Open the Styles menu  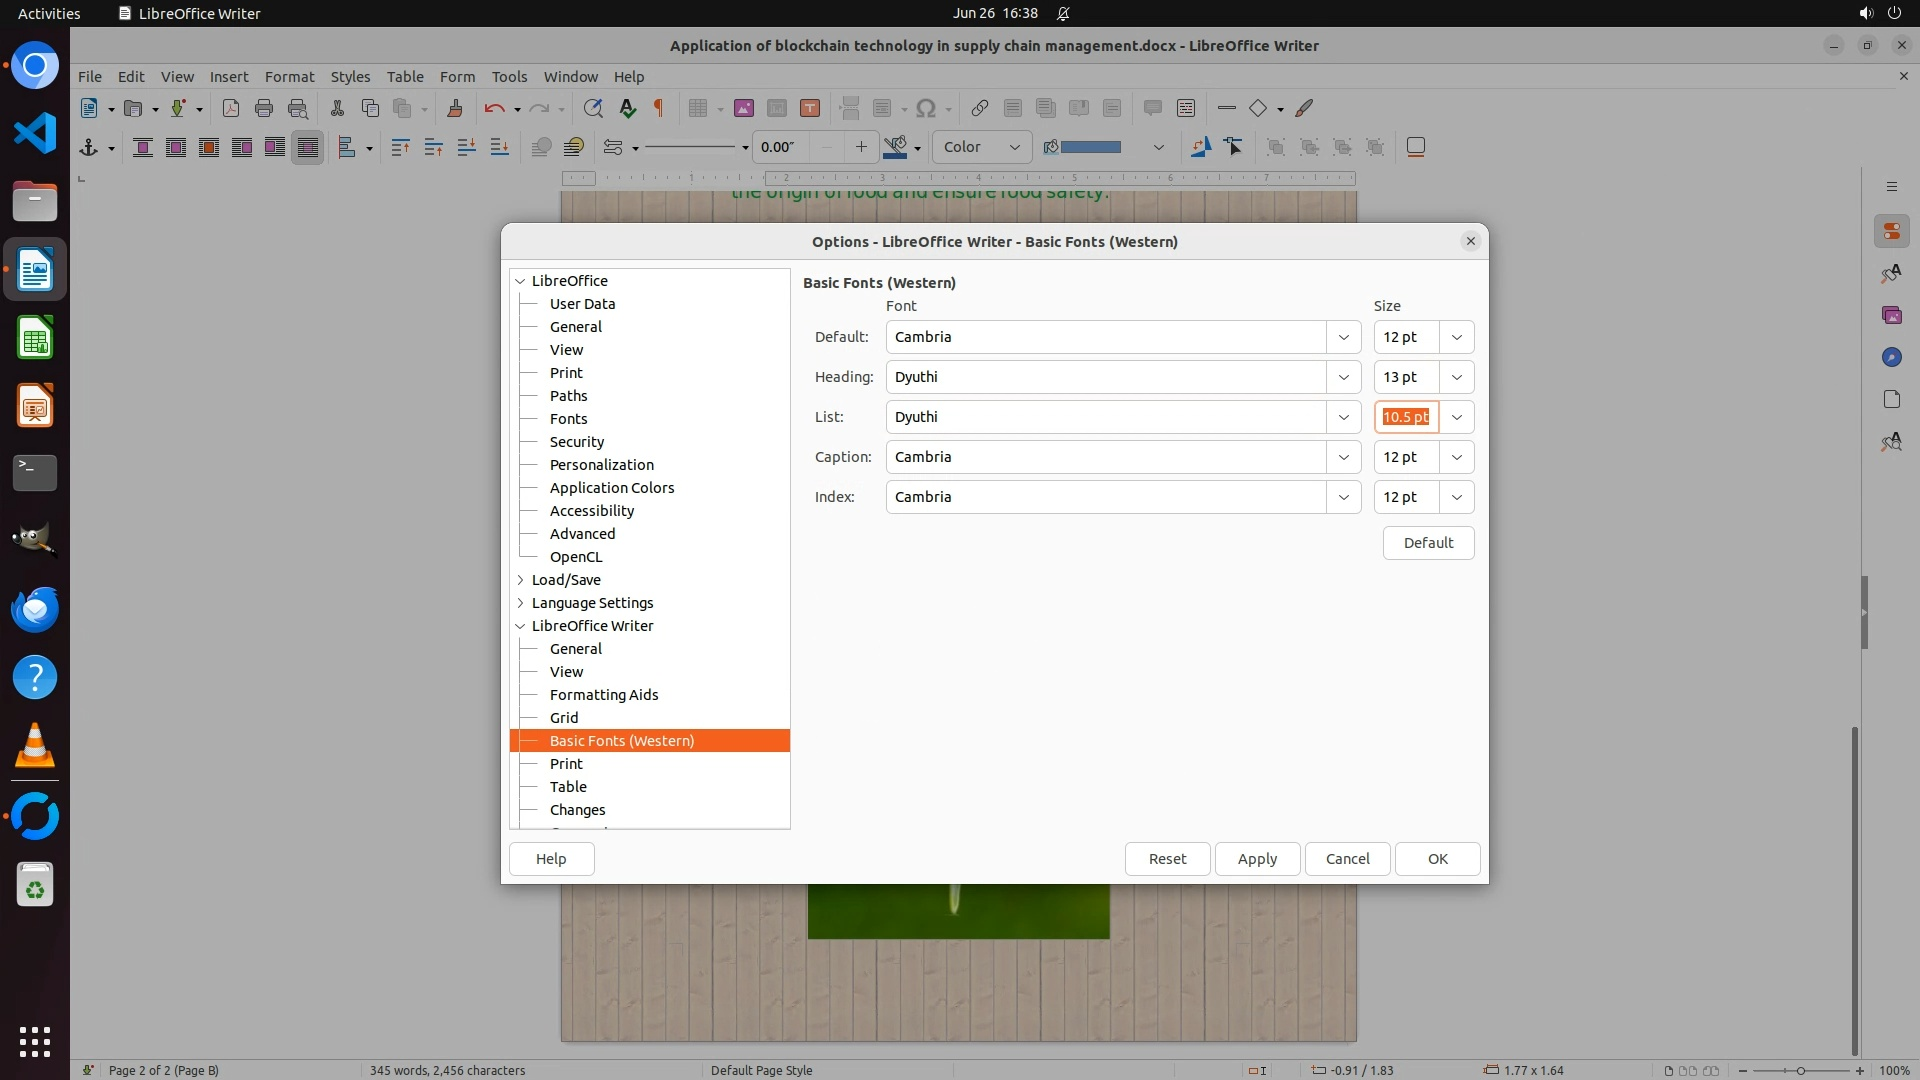pos(350,77)
